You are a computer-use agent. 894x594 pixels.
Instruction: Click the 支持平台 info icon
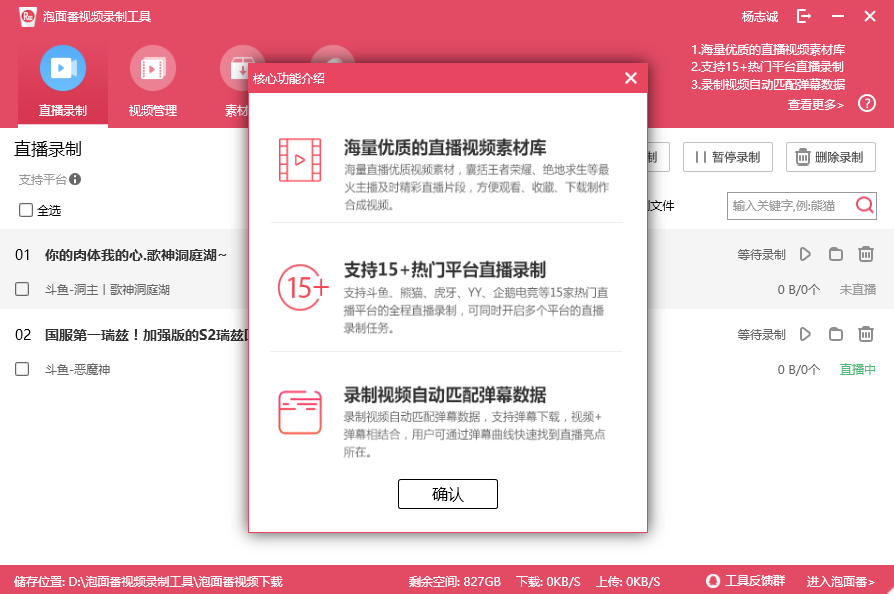[x=75, y=179]
